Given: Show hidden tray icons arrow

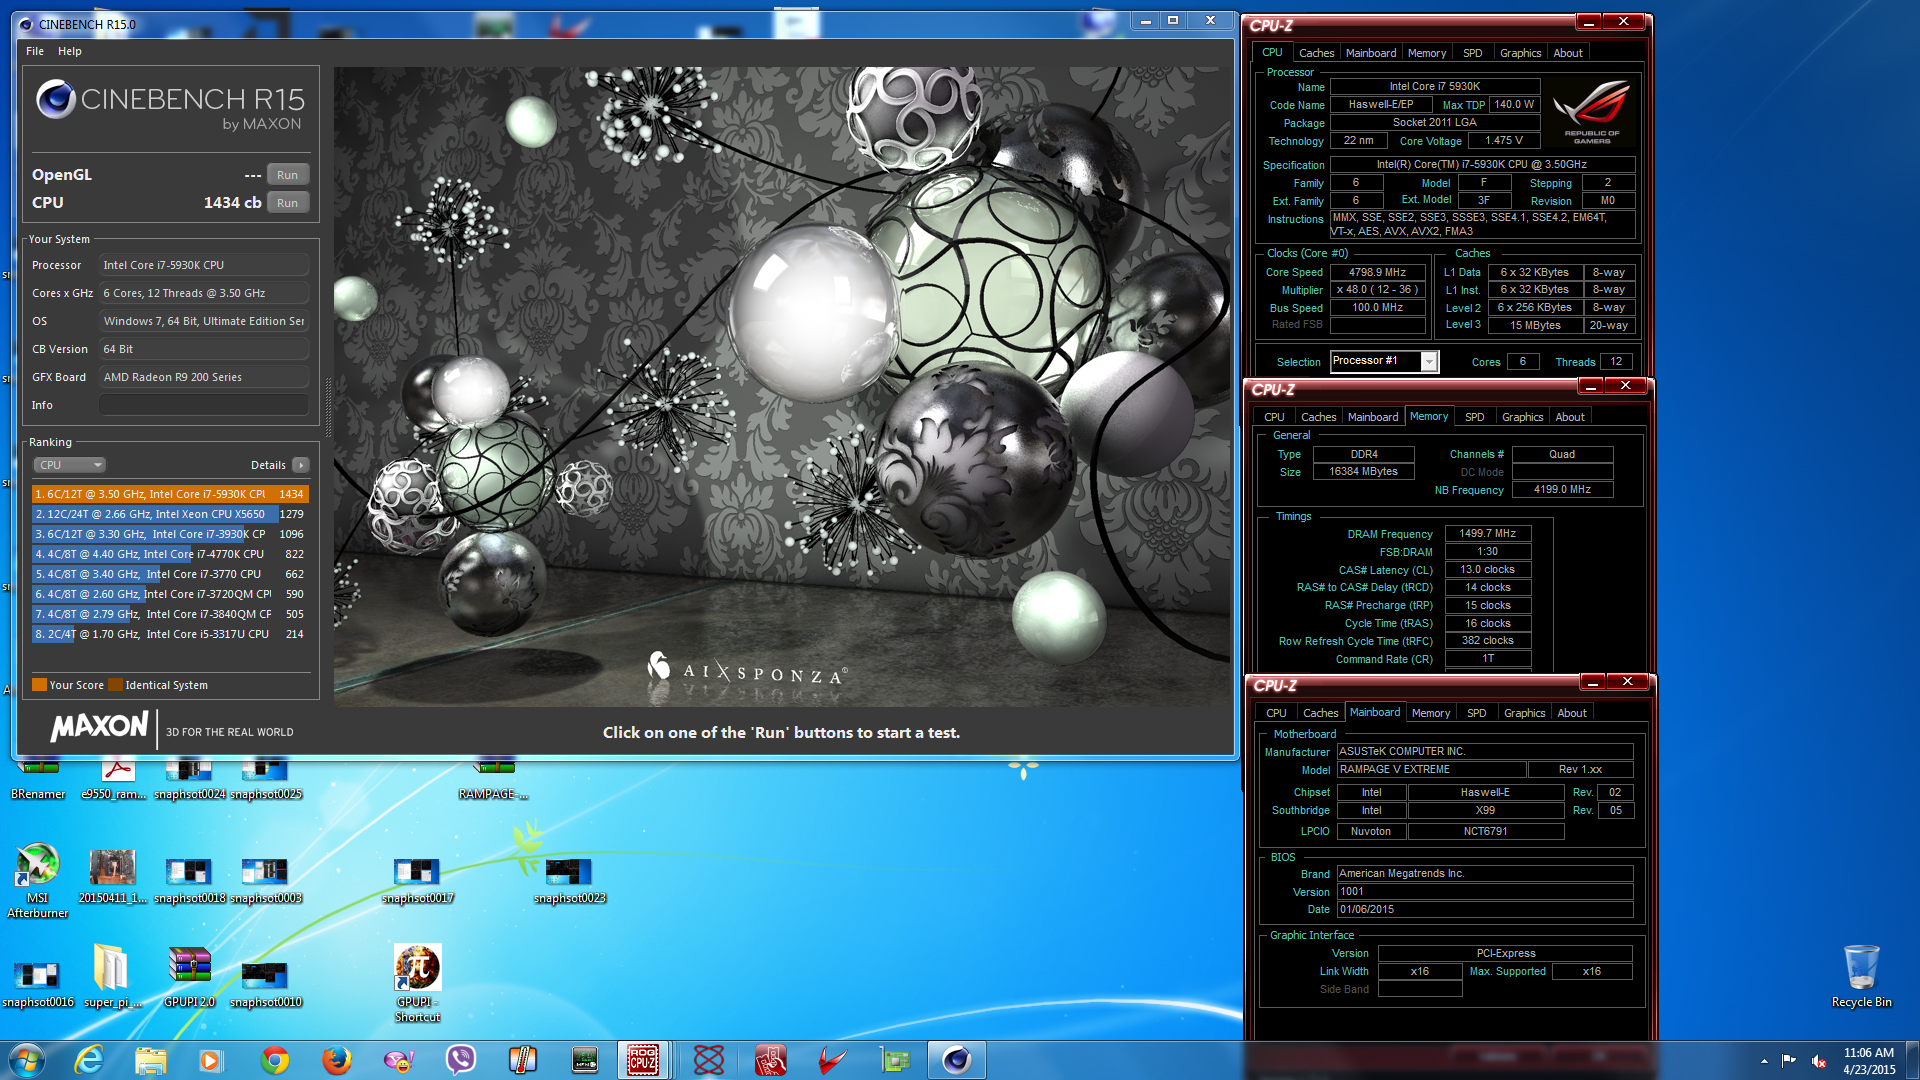Looking at the screenshot, I should coord(1764,1061).
